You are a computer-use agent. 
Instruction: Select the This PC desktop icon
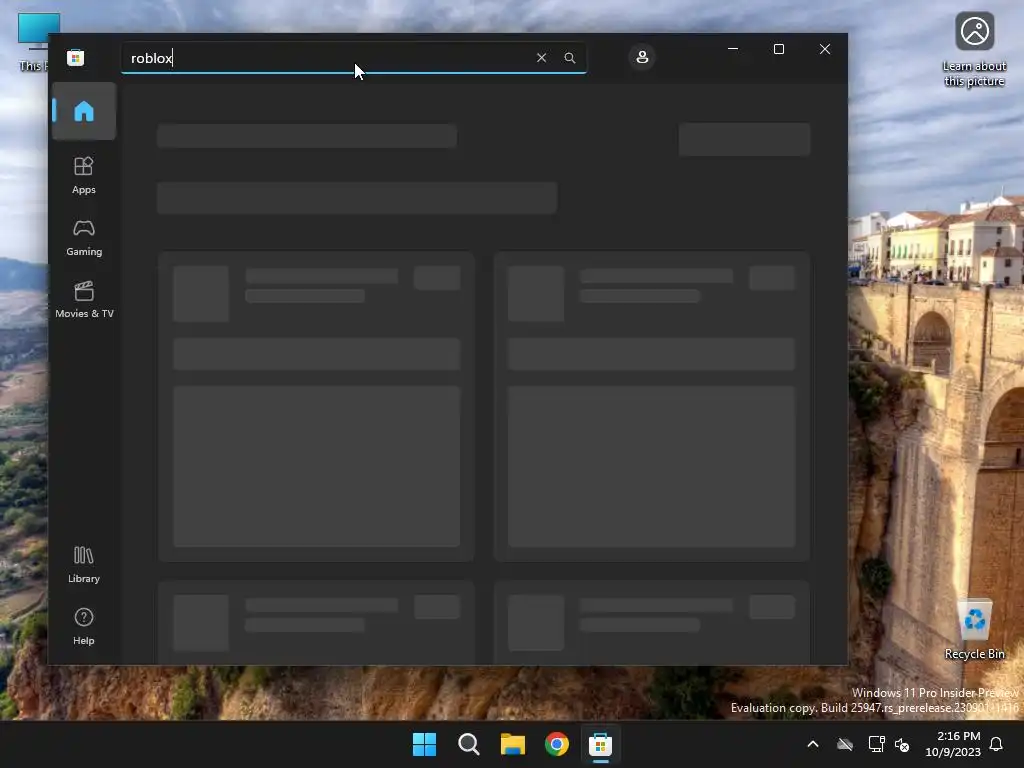[33, 42]
